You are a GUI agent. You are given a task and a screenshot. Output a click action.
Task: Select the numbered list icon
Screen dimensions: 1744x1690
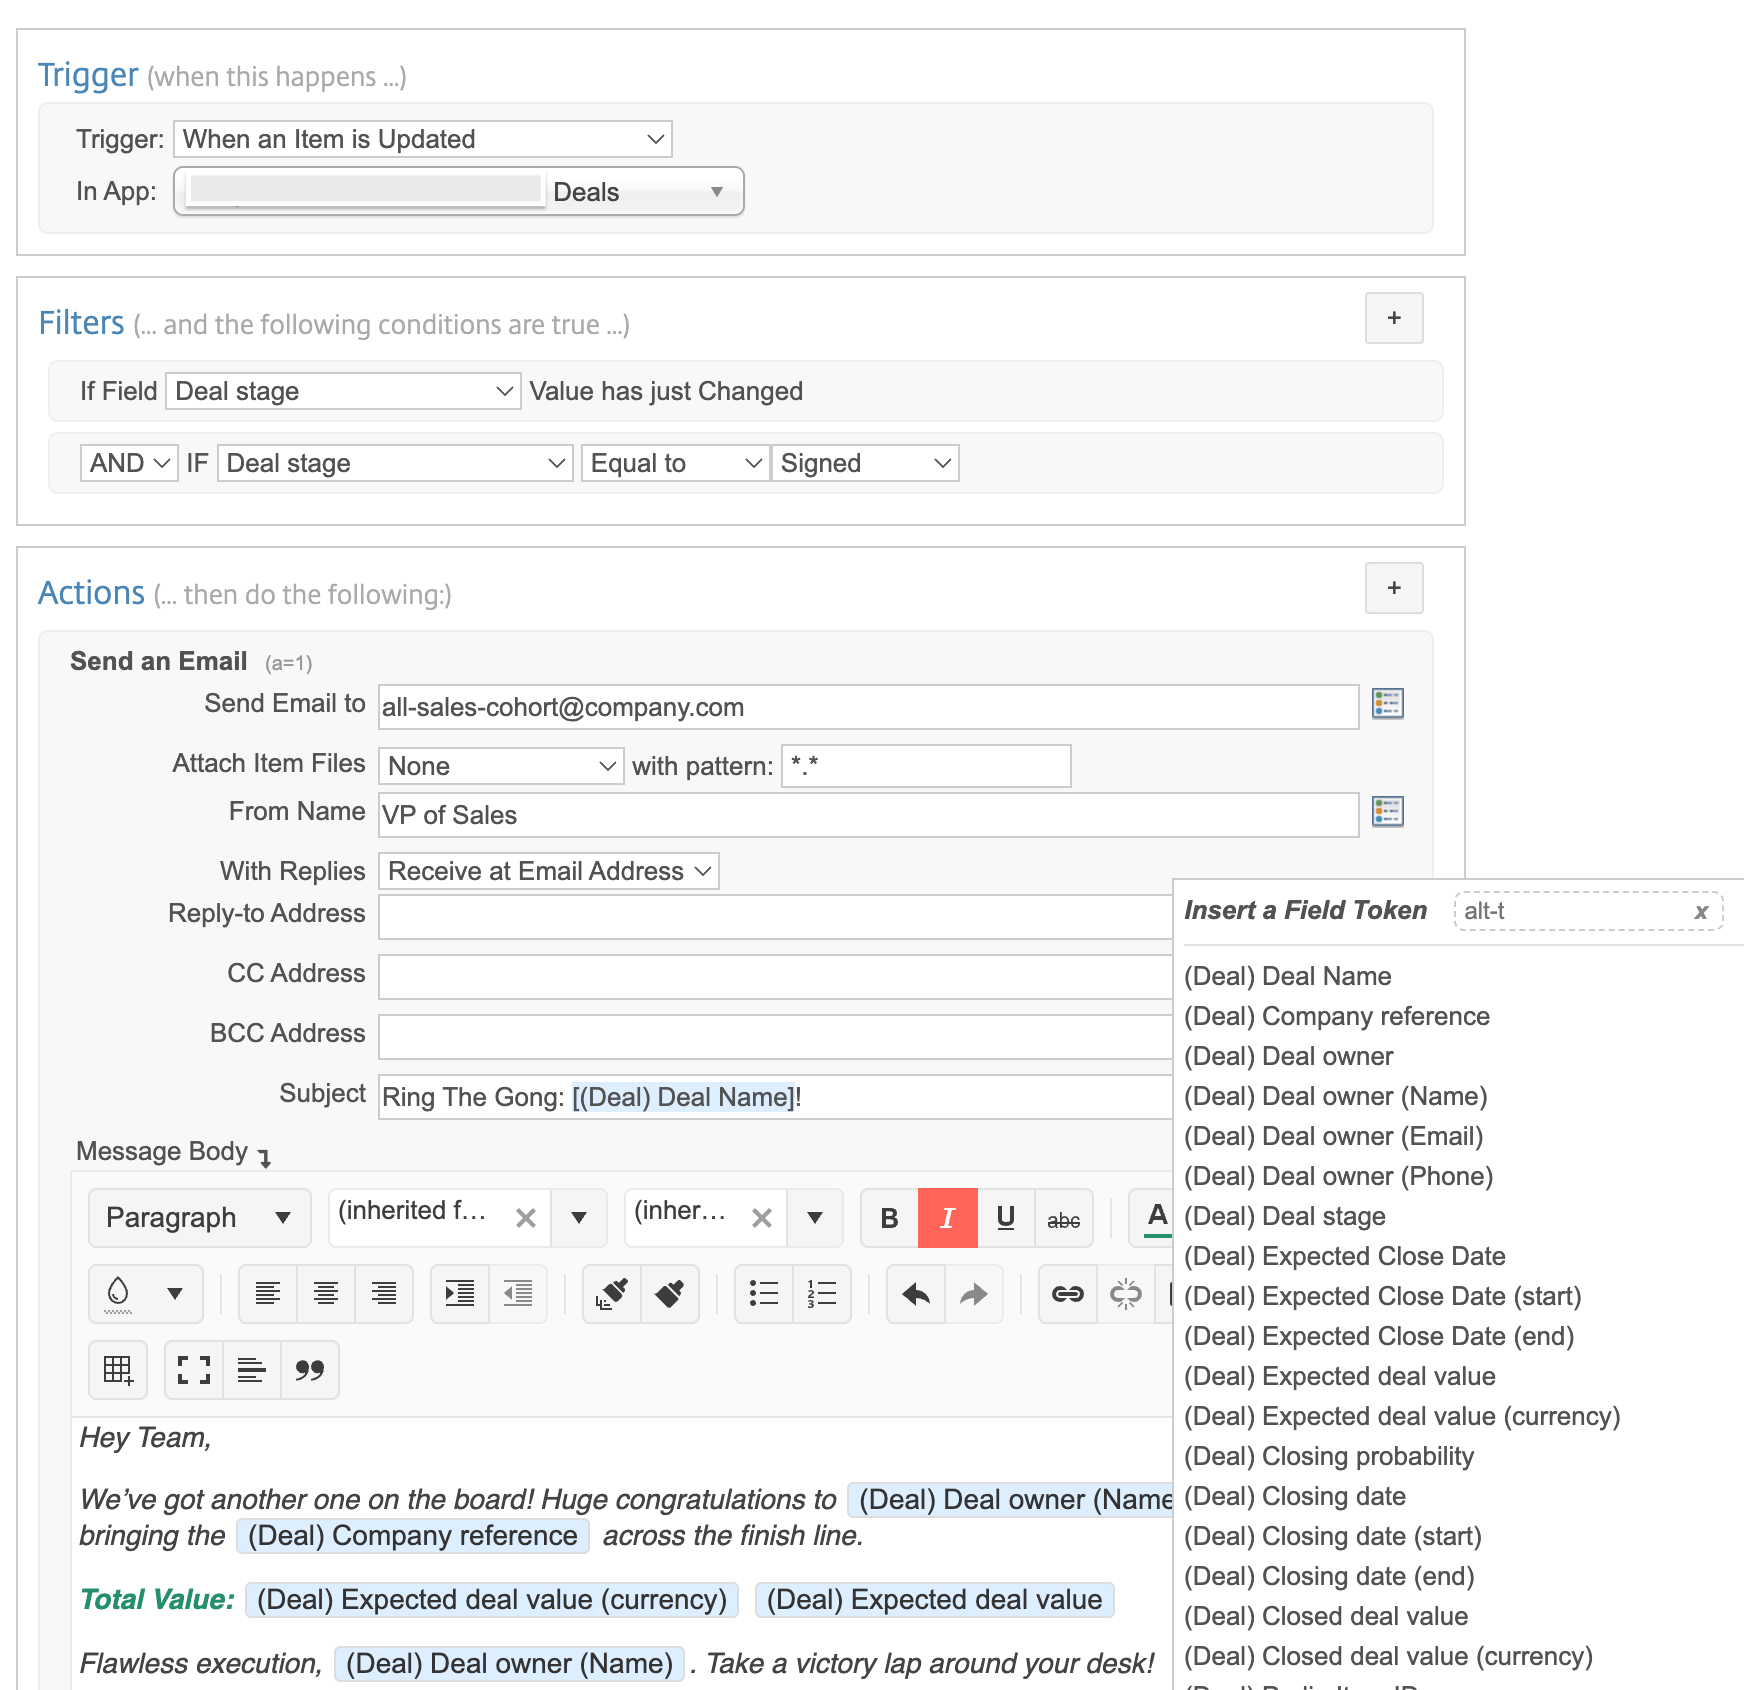(x=821, y=1294)
